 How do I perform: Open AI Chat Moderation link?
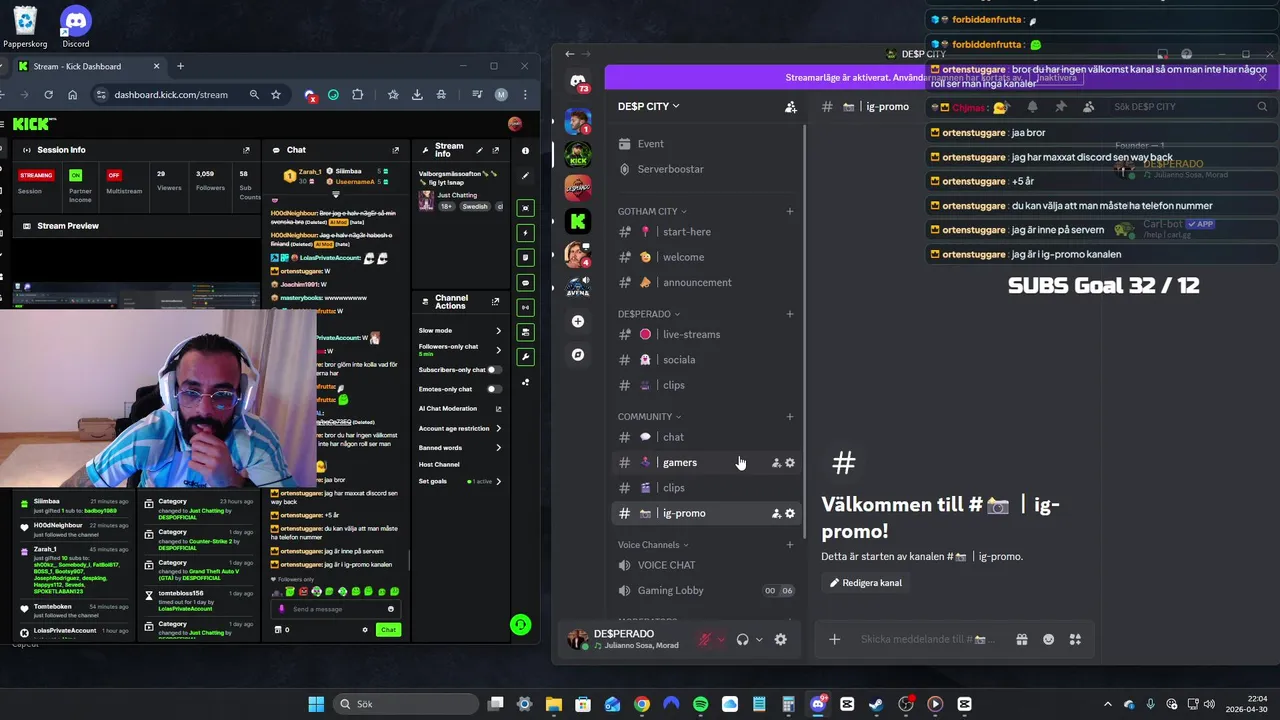click(460, 408)
